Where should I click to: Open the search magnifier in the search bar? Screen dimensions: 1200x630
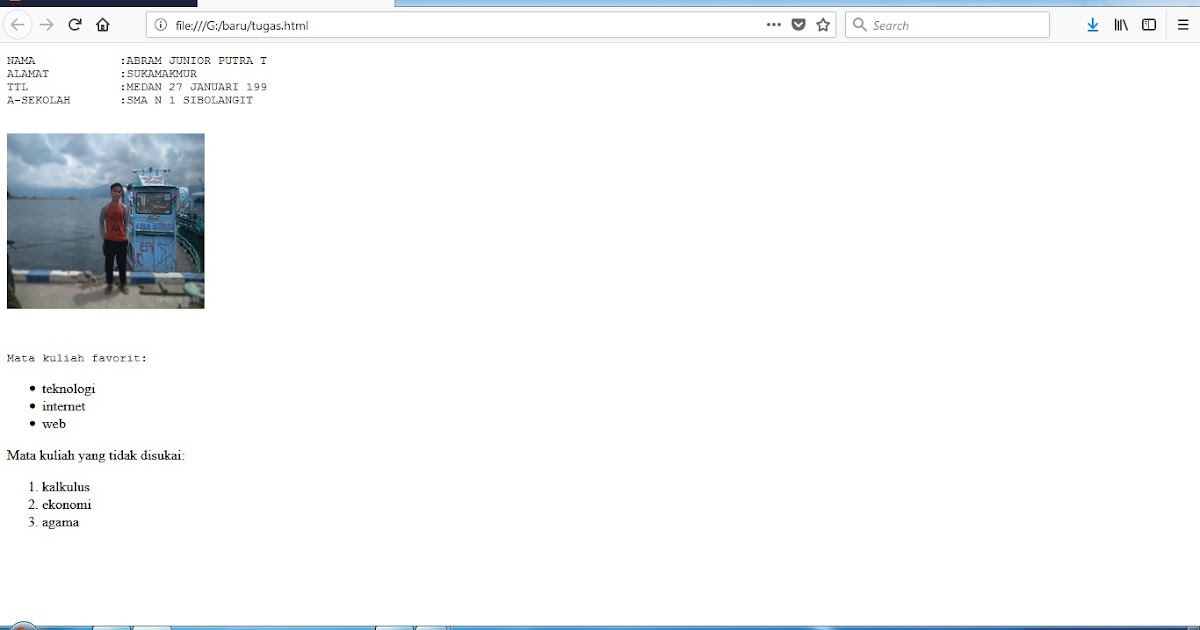tap(860, 24)
